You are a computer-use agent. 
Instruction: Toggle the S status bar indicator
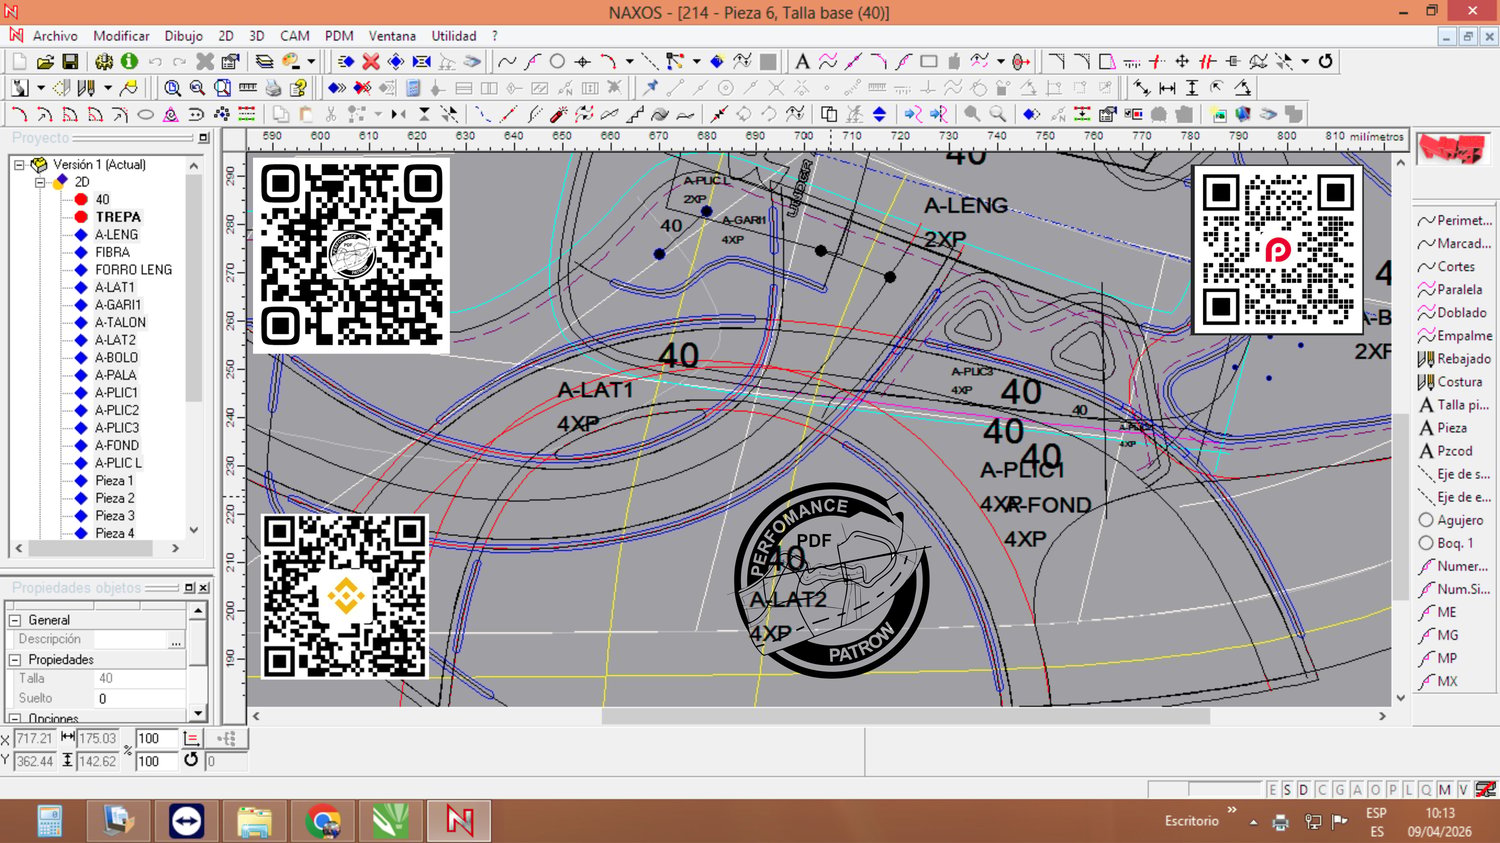click(1288, 790)
